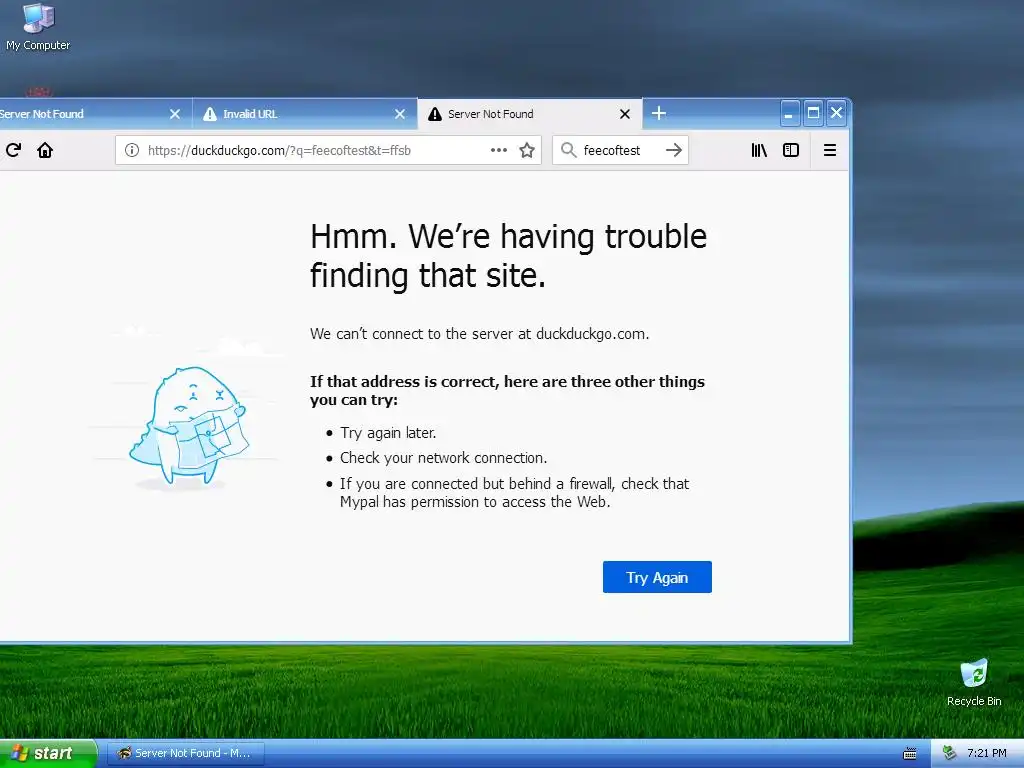Toggle the sidebar view icon

pyautogui.click(x=791, y=150)
